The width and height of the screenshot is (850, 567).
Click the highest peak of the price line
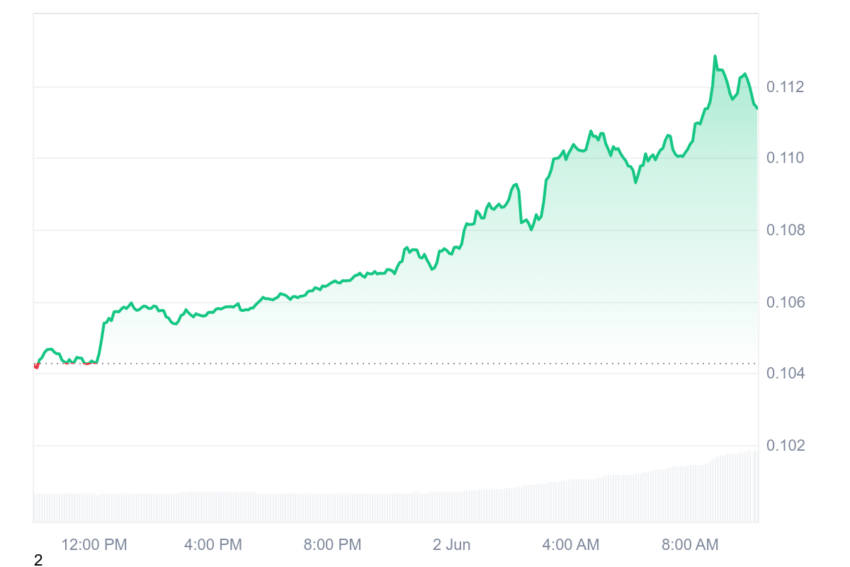coord(715,56)
